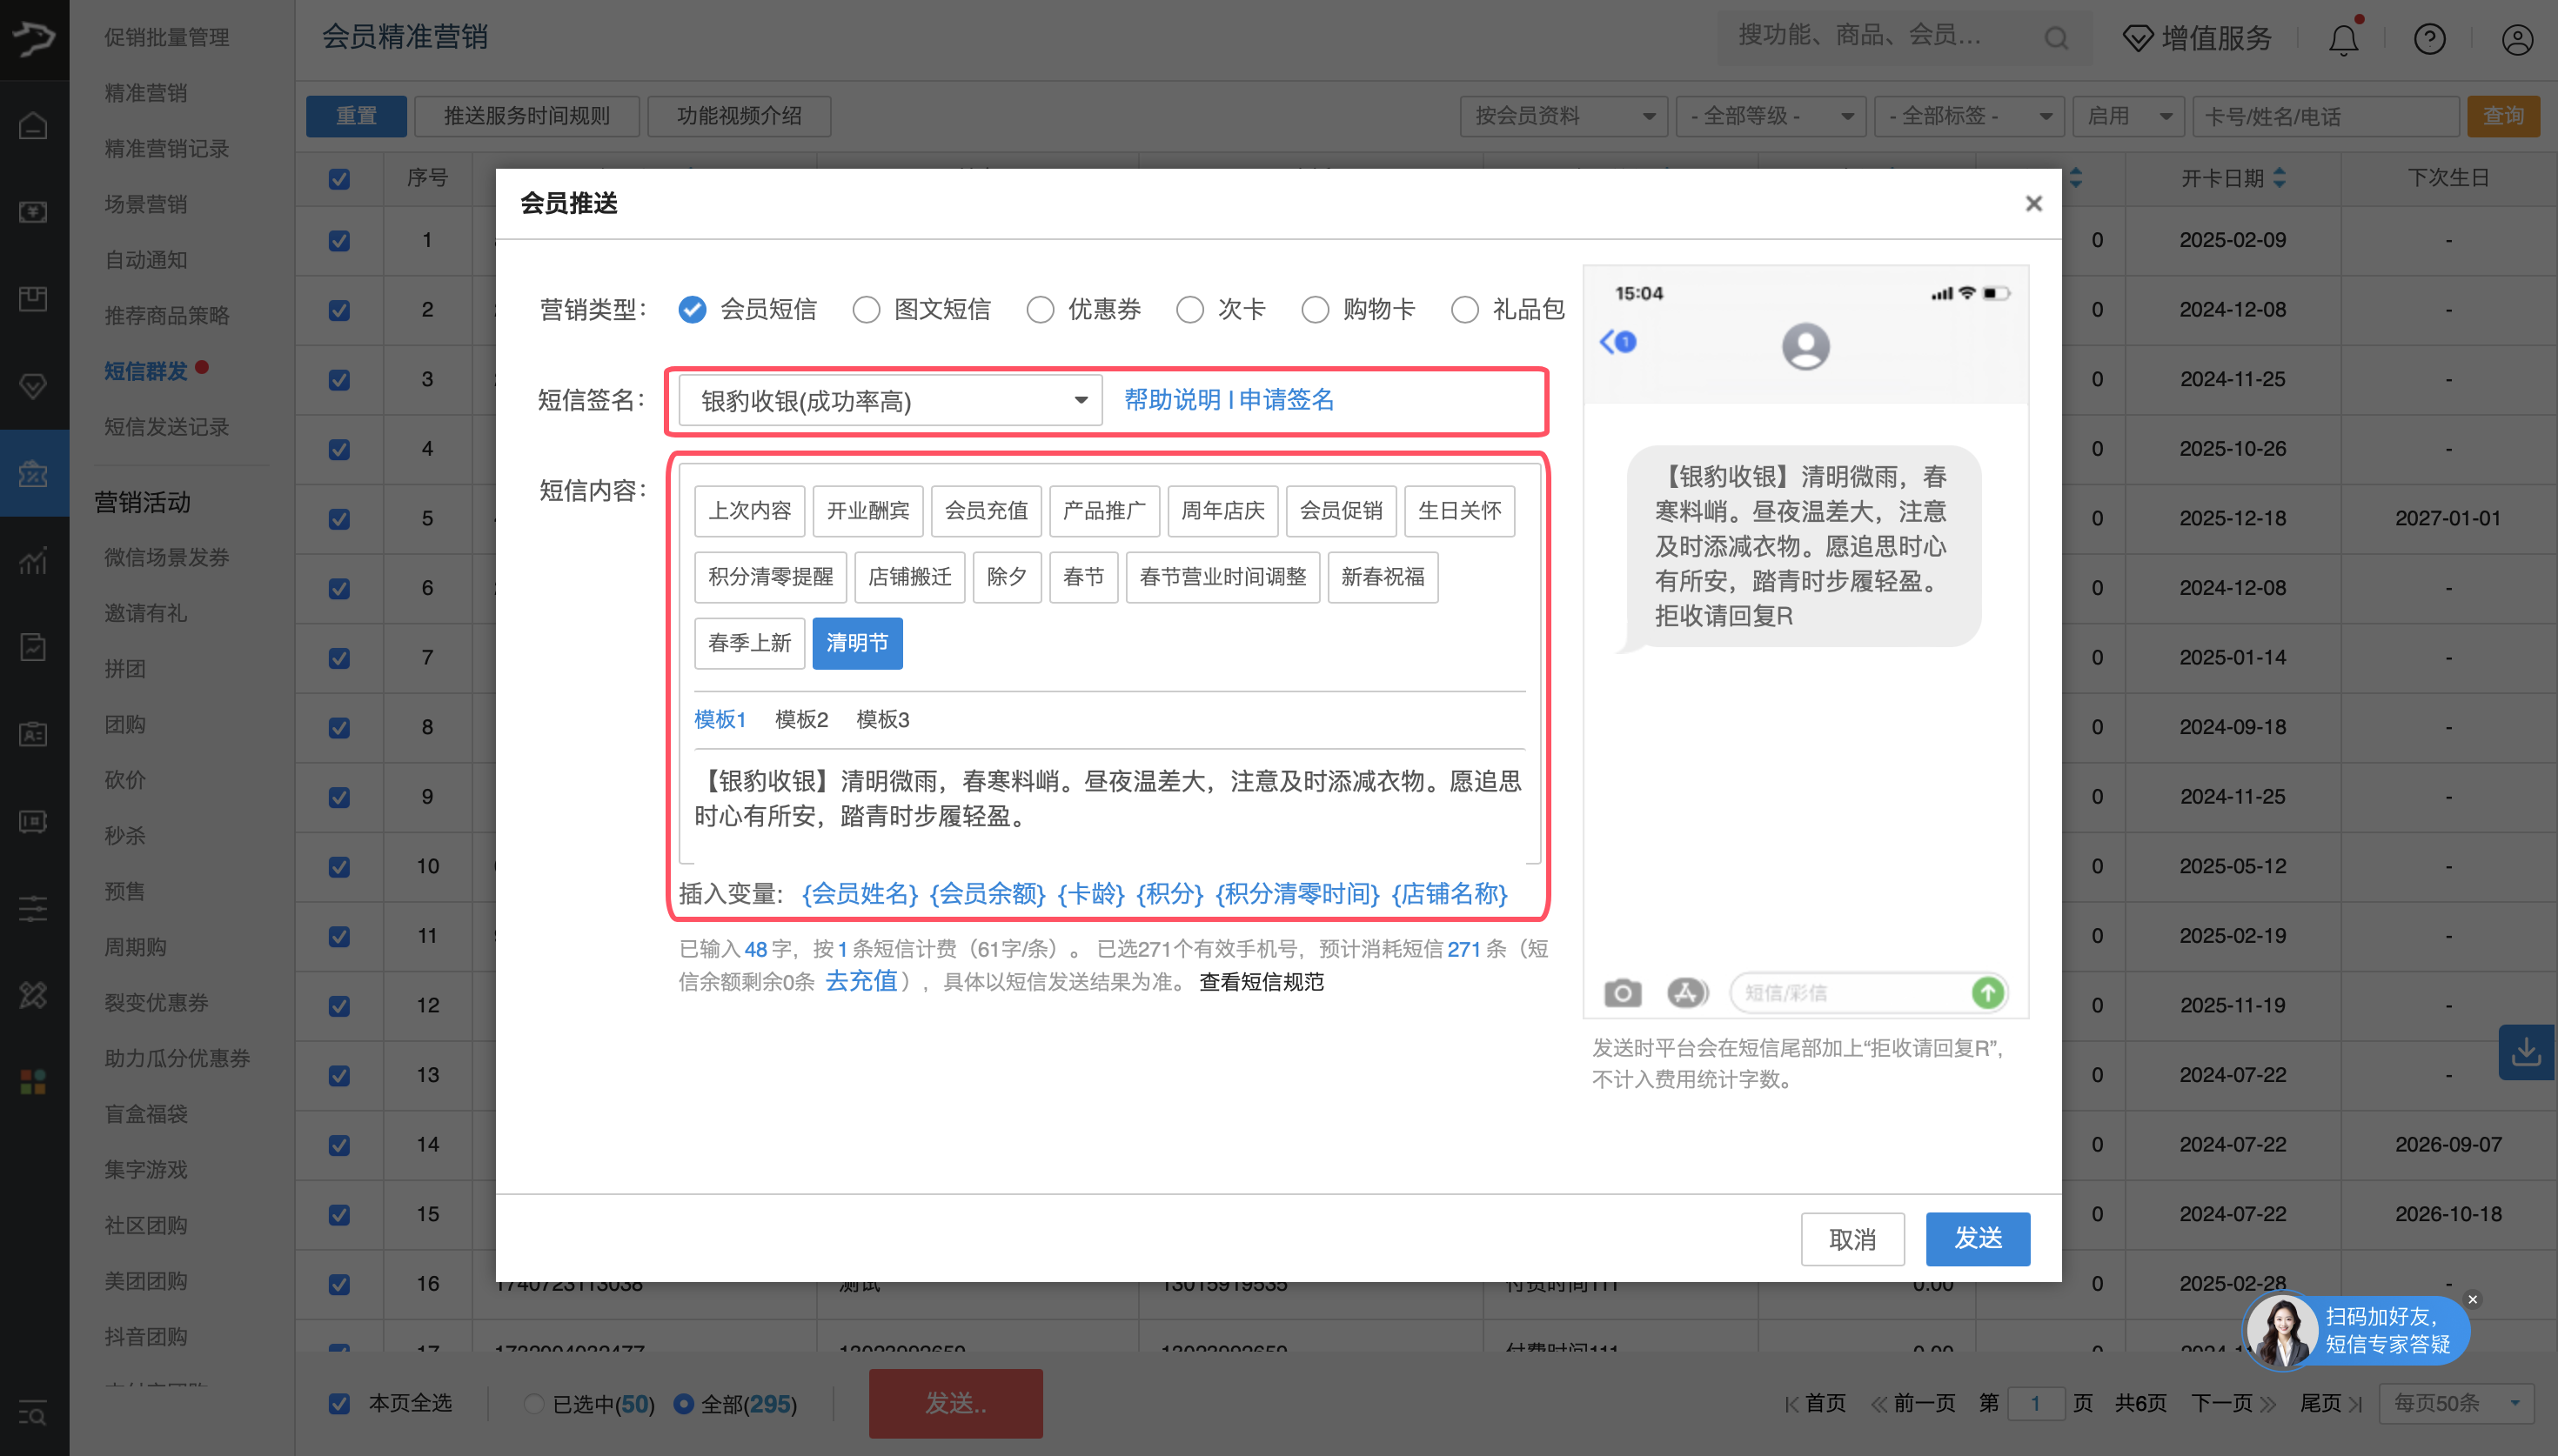The width and height of the screenshot is (2558, 1456).
Task: Open 短信发送记录 in the side menu
Action: [166, 427]
